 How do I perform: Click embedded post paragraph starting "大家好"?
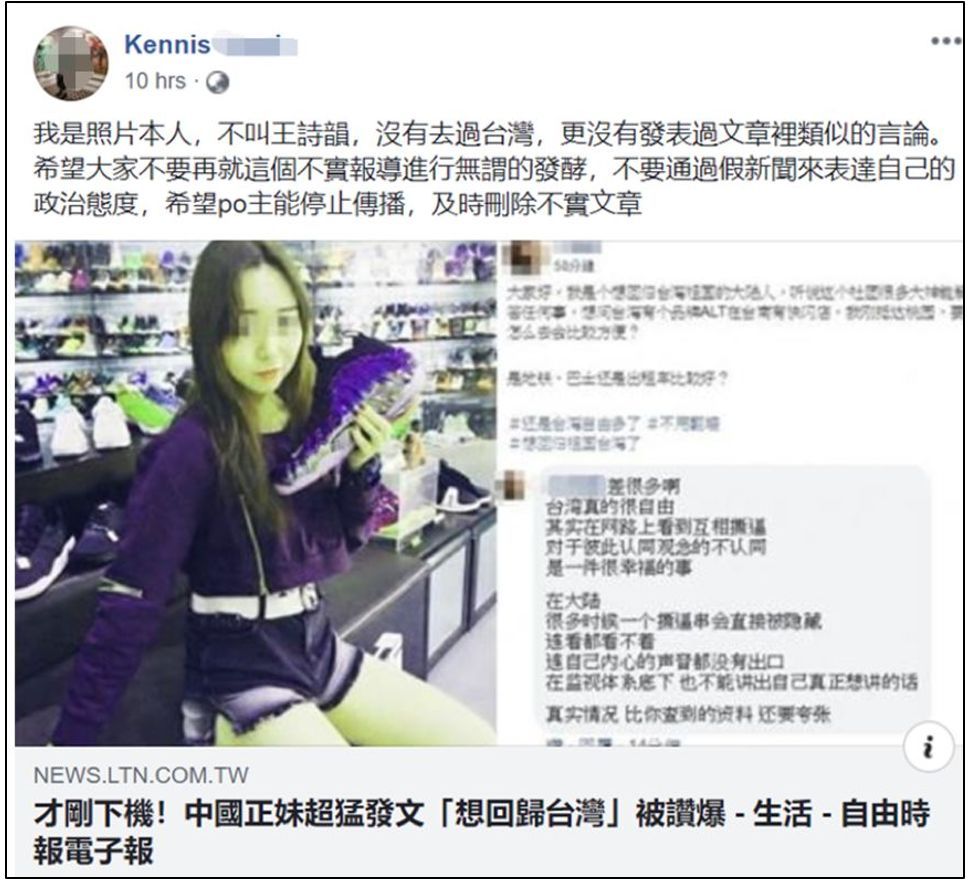[735, 312]
